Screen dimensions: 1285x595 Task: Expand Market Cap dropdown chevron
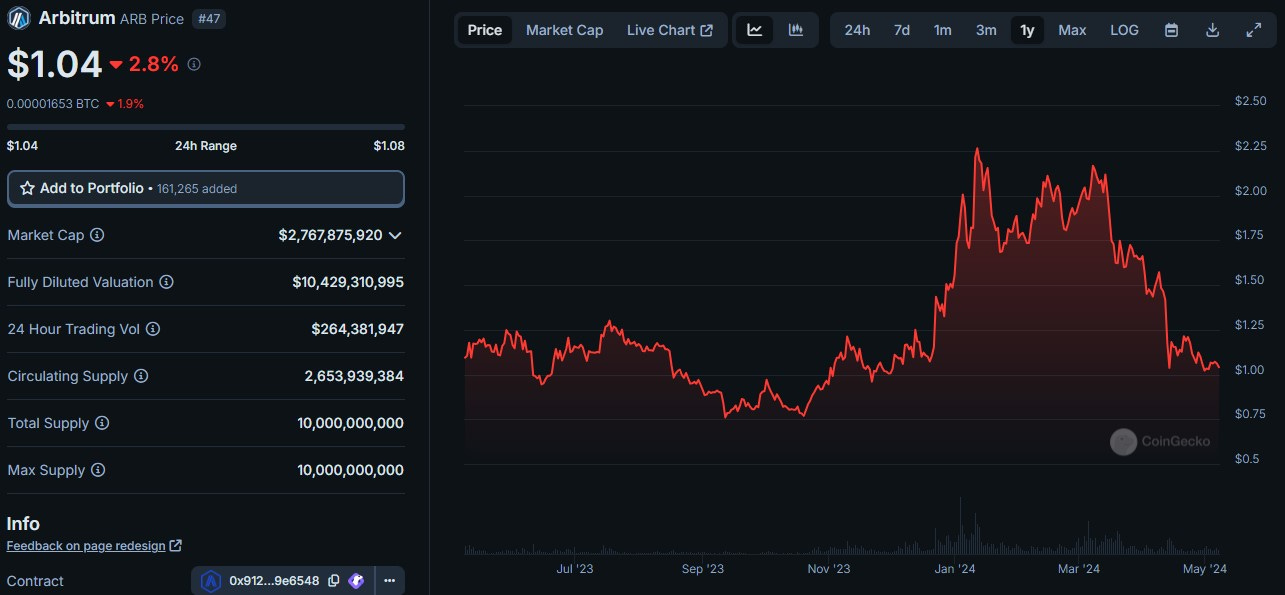(395, 235)
